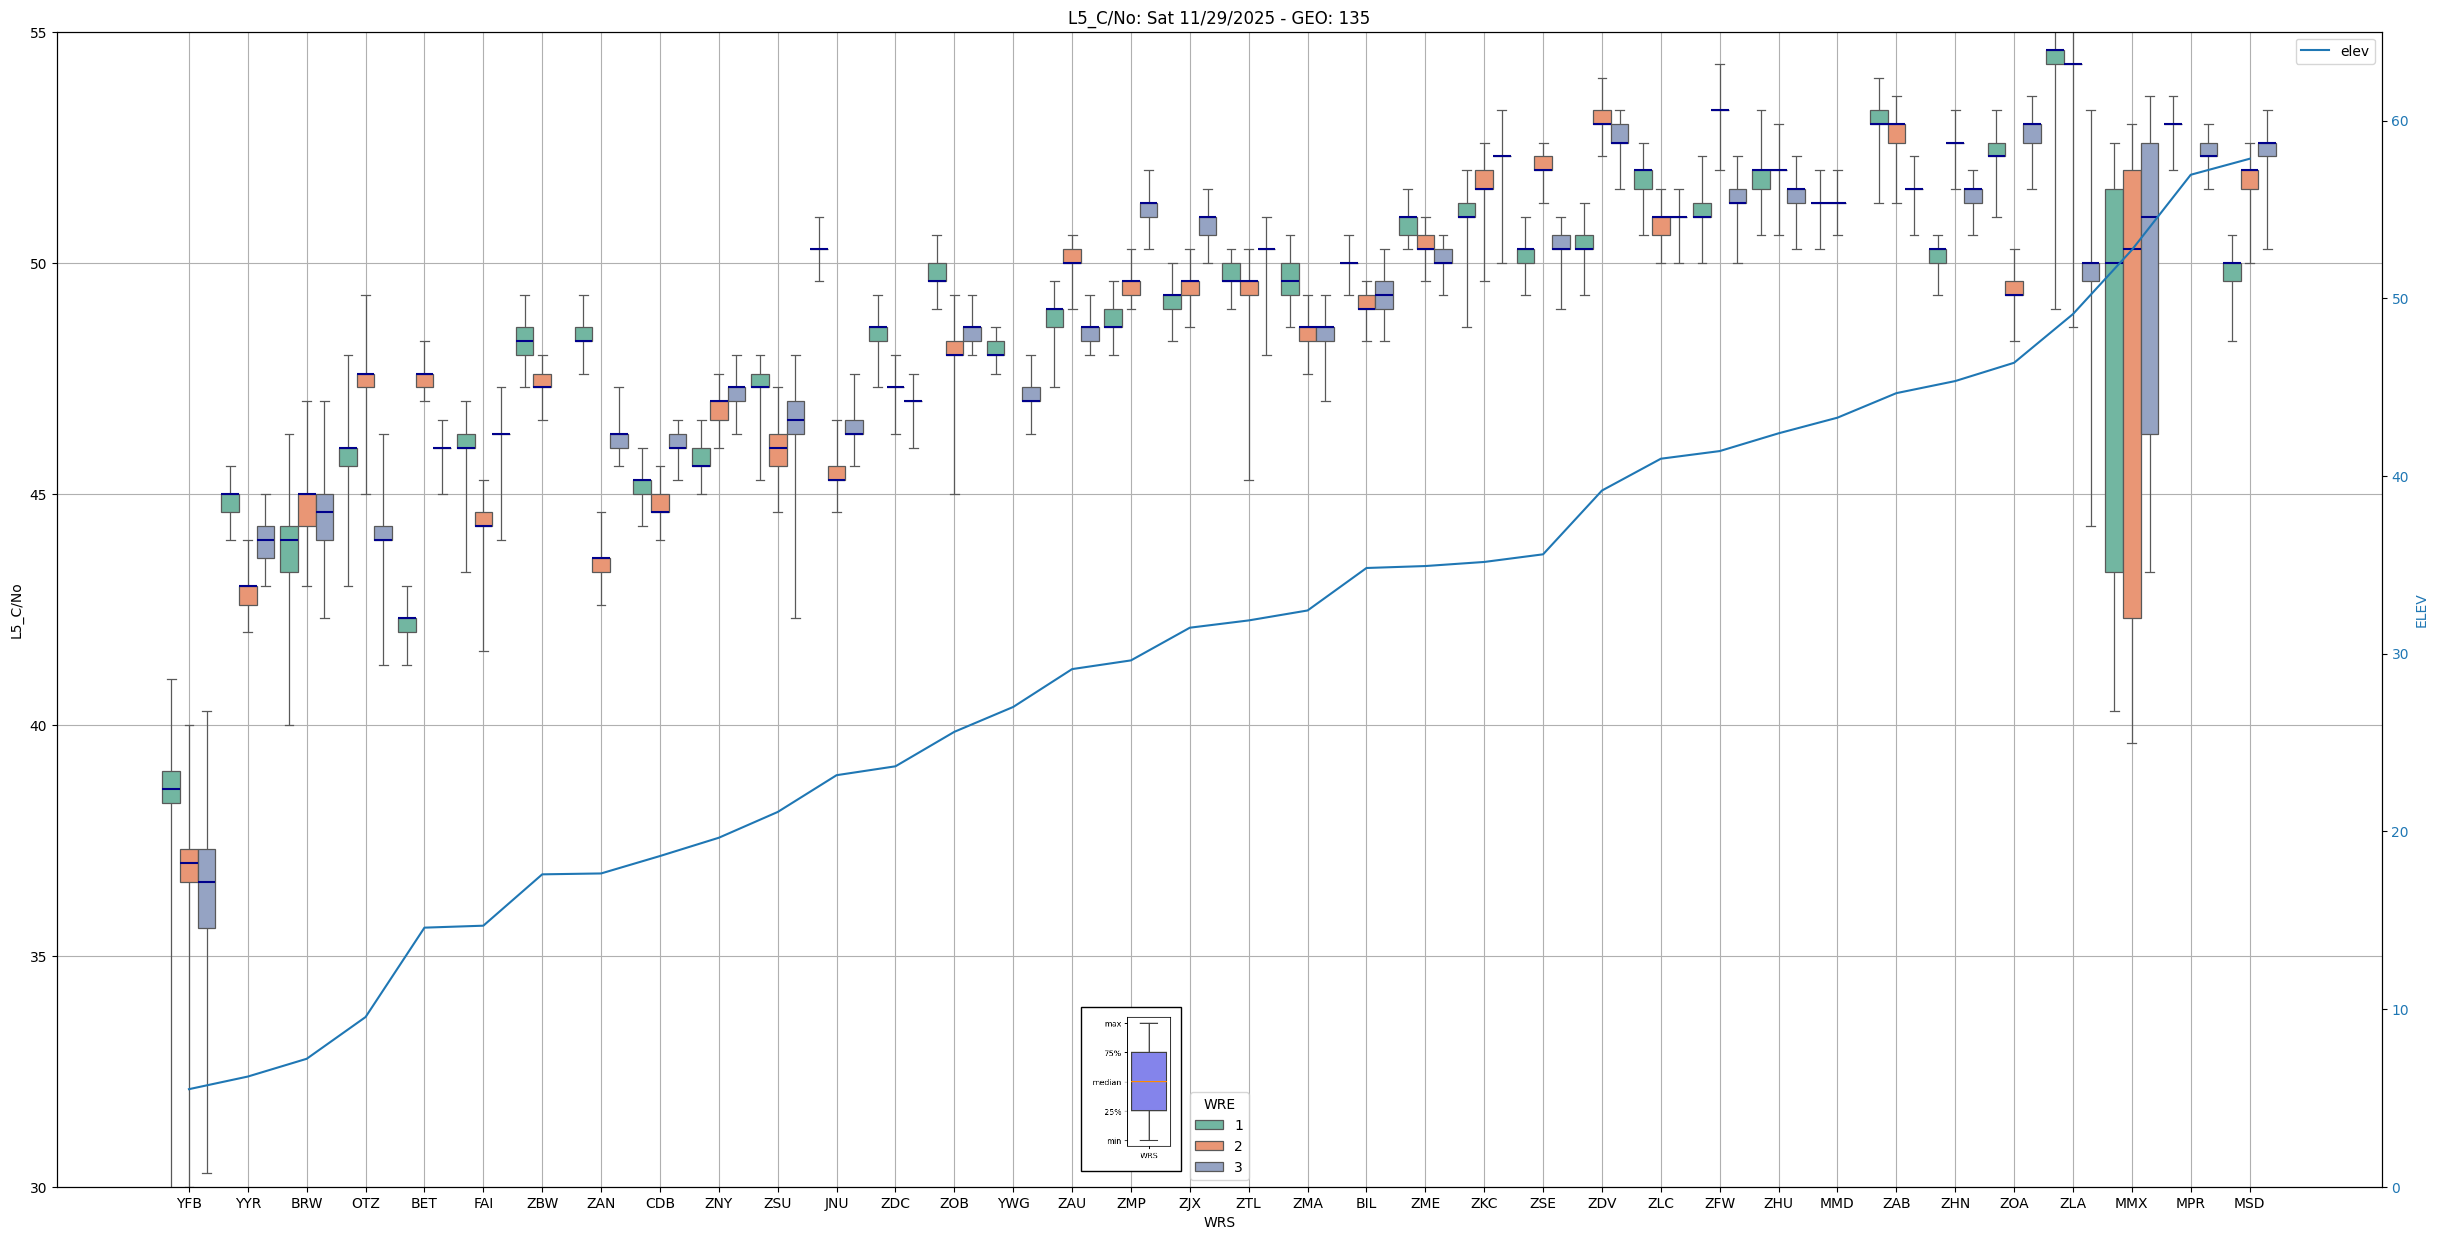Click the WRS x-axis title
This screenshot has width=2438, height=1240.
(1218, 1222)
